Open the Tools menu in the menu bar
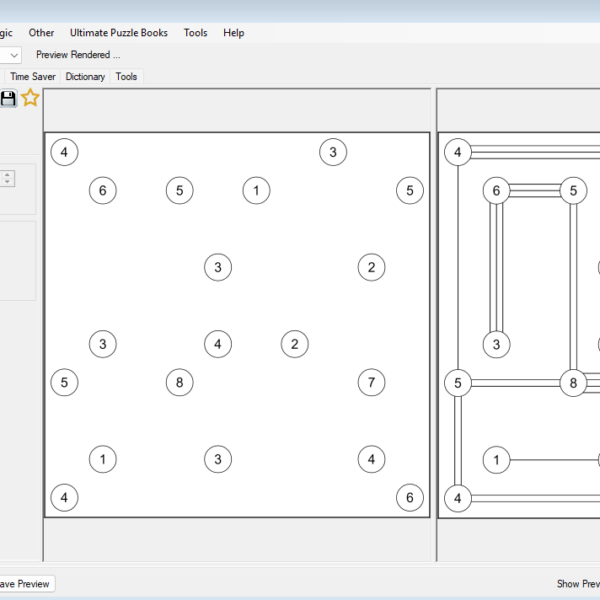The image size is (600, 600). pyautogui.click(x=195, y=33)
